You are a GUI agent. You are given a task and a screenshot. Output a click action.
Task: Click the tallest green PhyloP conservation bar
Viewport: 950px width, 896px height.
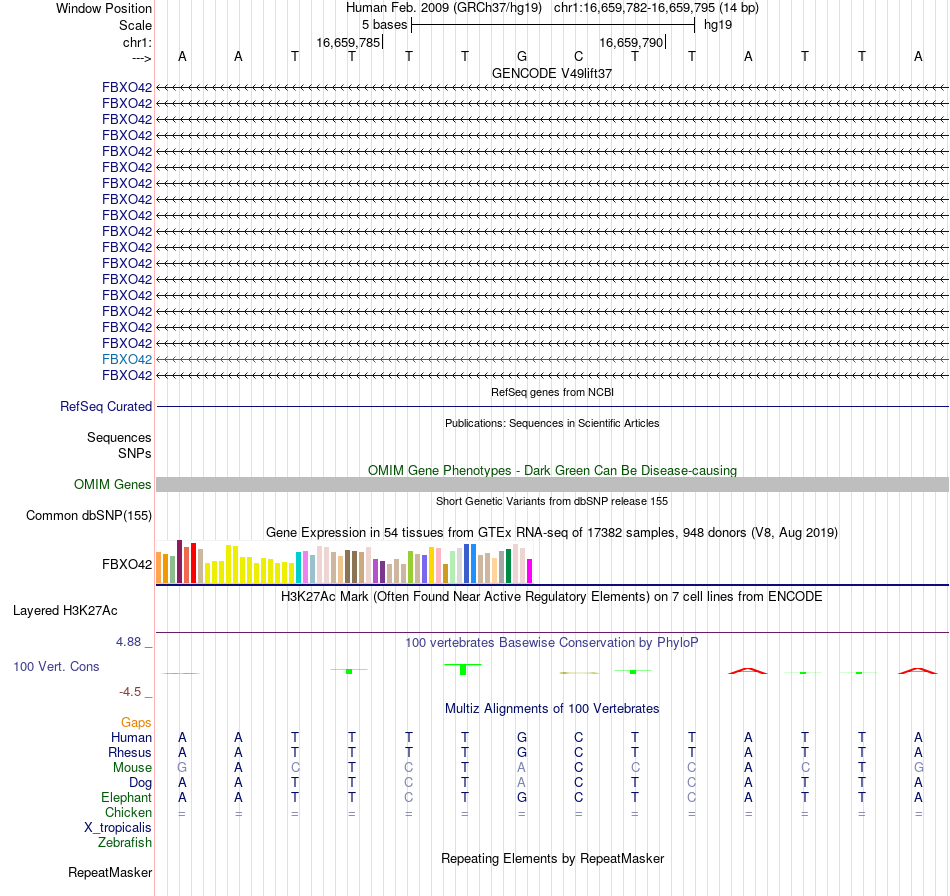463,669
